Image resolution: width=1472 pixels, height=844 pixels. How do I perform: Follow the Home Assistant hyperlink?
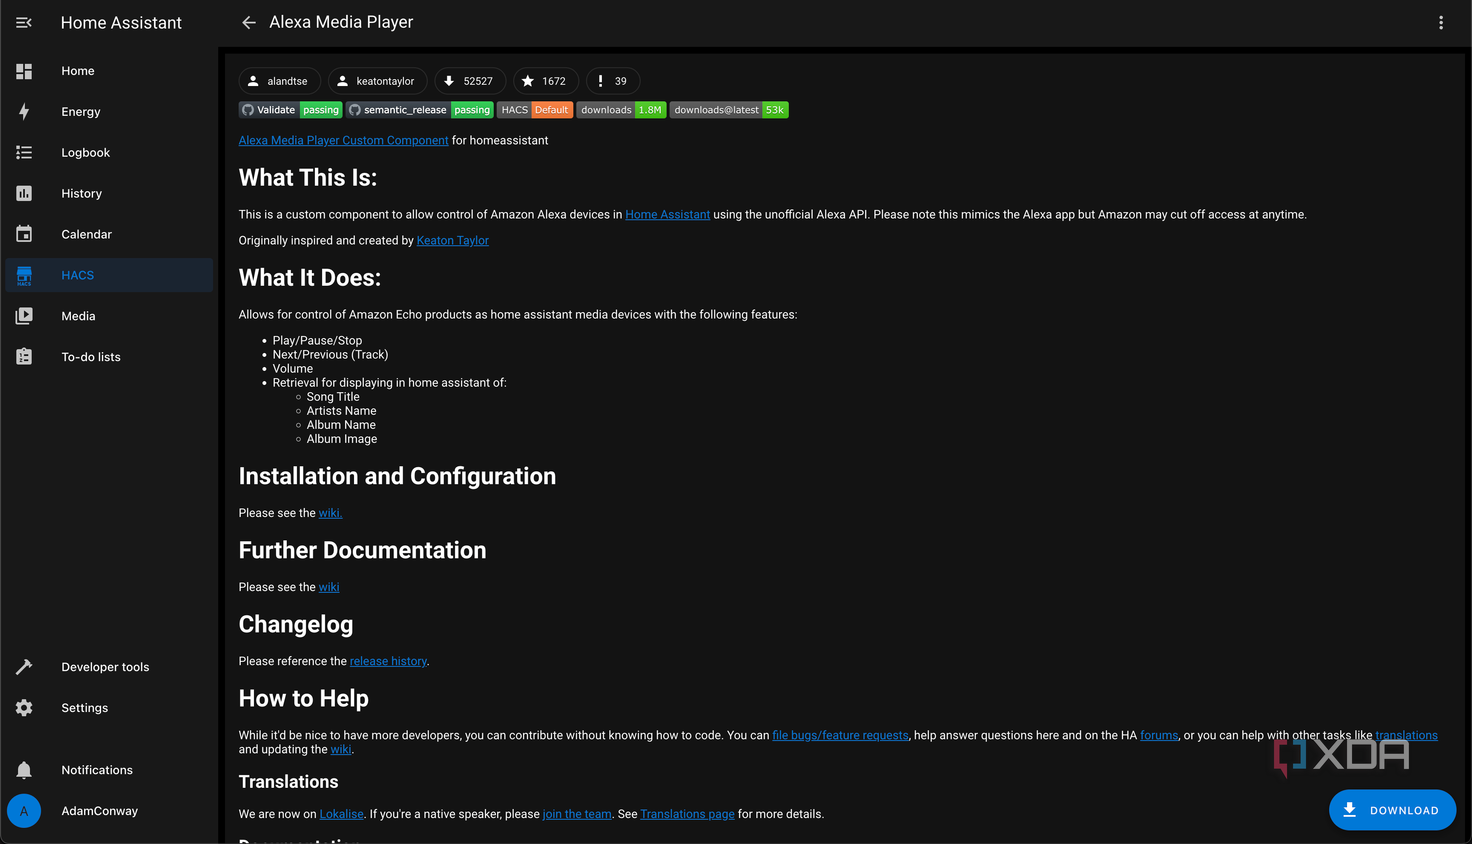667,215
